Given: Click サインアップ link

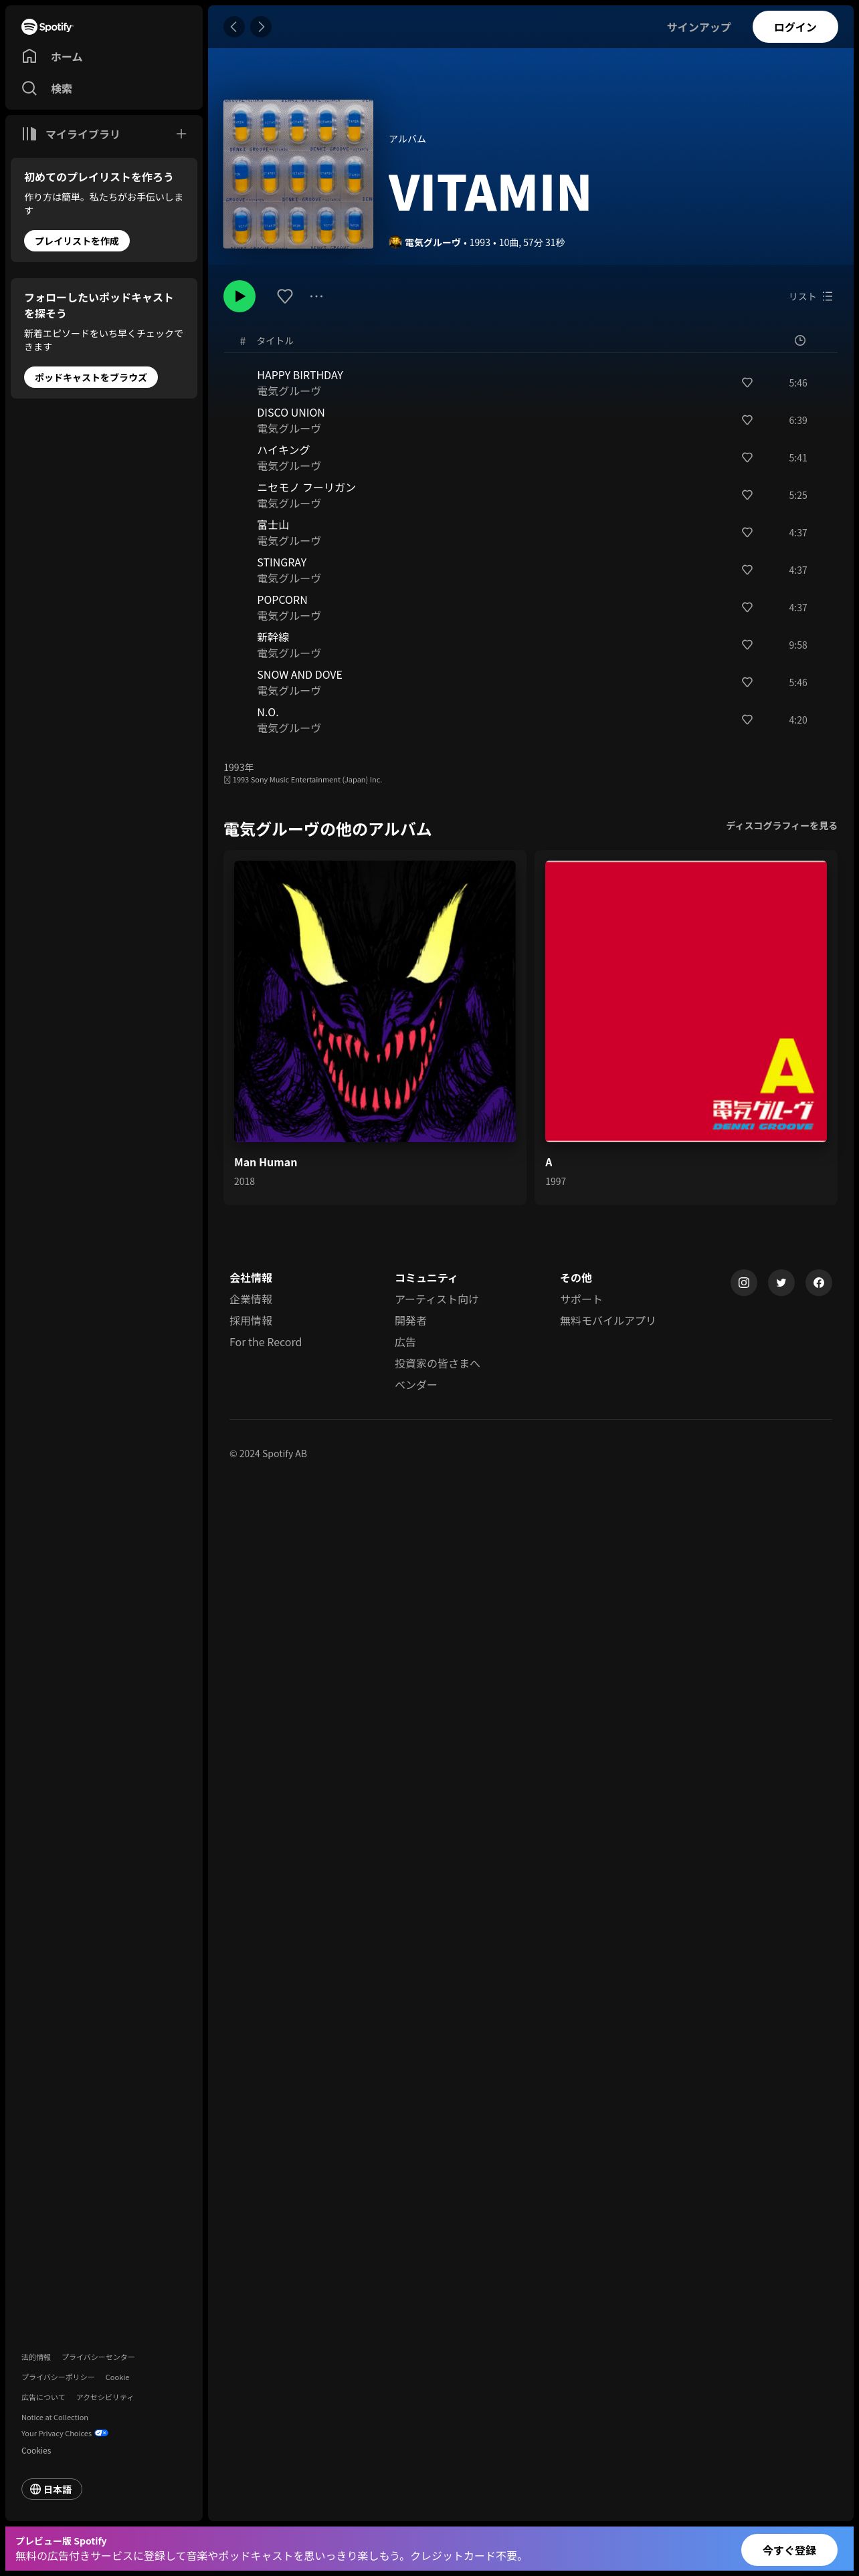Looking at the screenshot, I should [699, 27].
